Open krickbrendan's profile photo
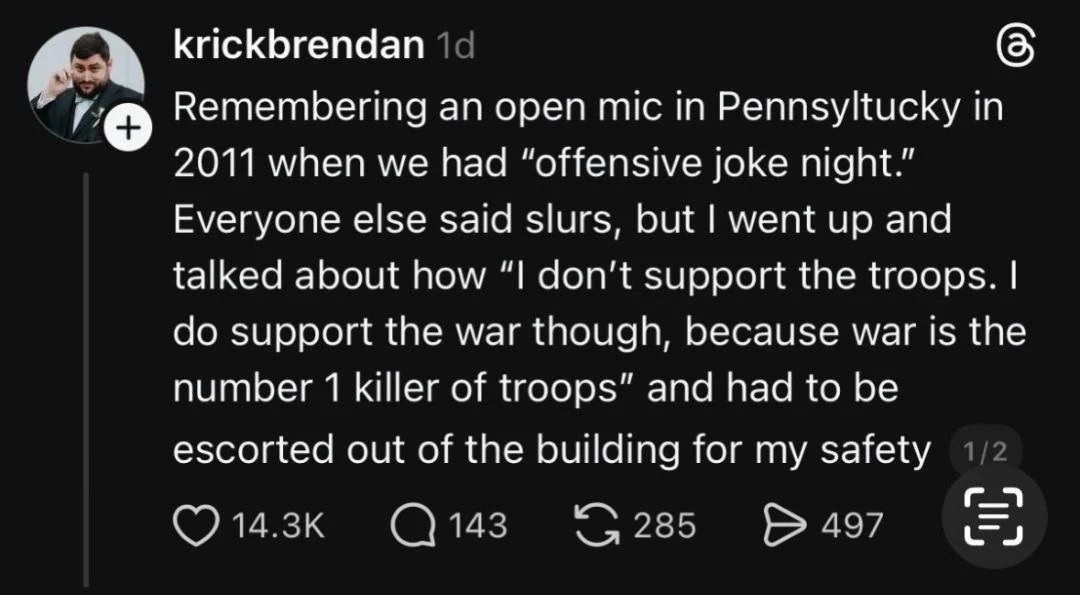This screenshot has height=595, width=1080. coord(85,84)
